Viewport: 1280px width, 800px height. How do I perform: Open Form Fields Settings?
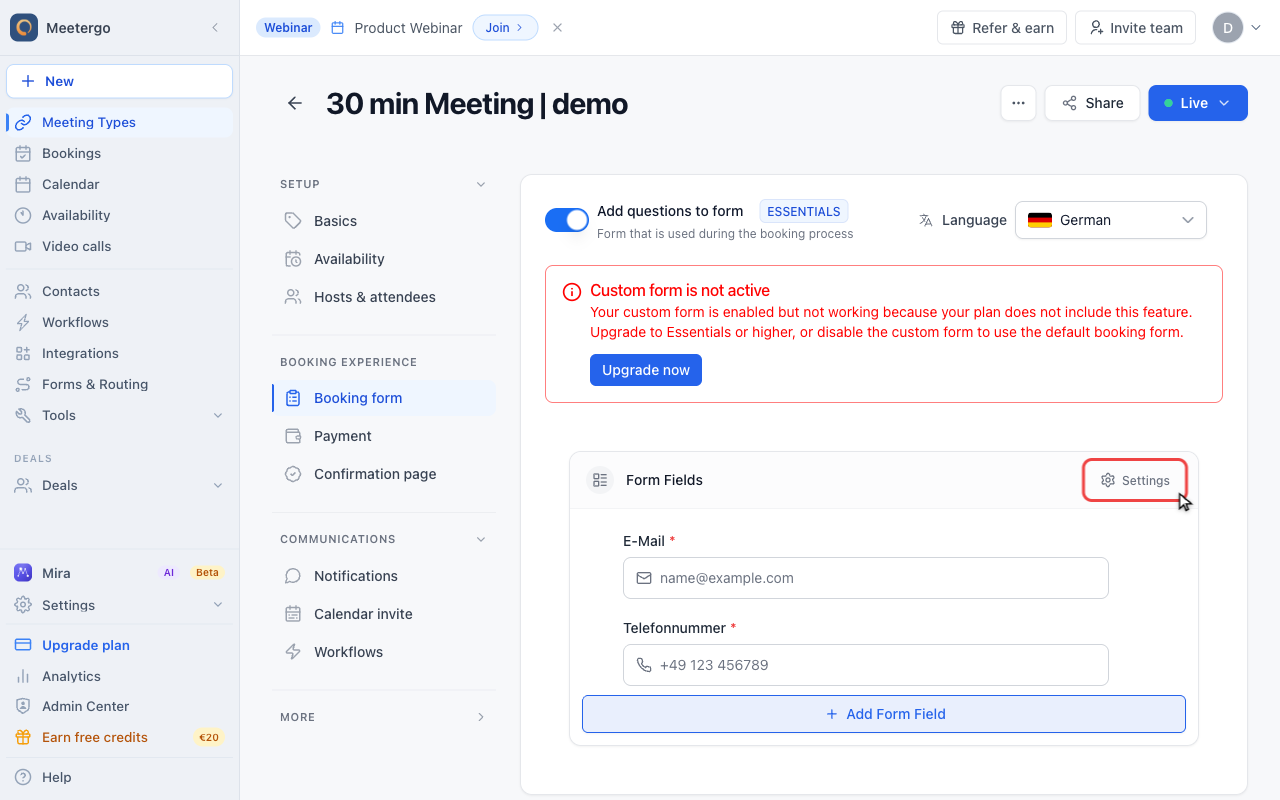pyautogui.click(x=1135, y=480)
